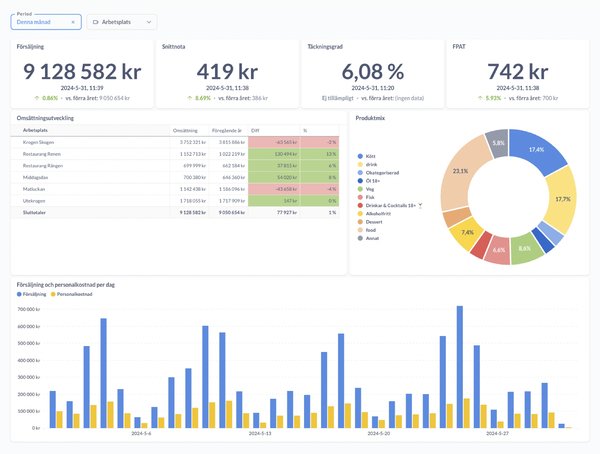Sort table by Diff column header
Viewport: 600px width, 454px height.
click(255, 130)
